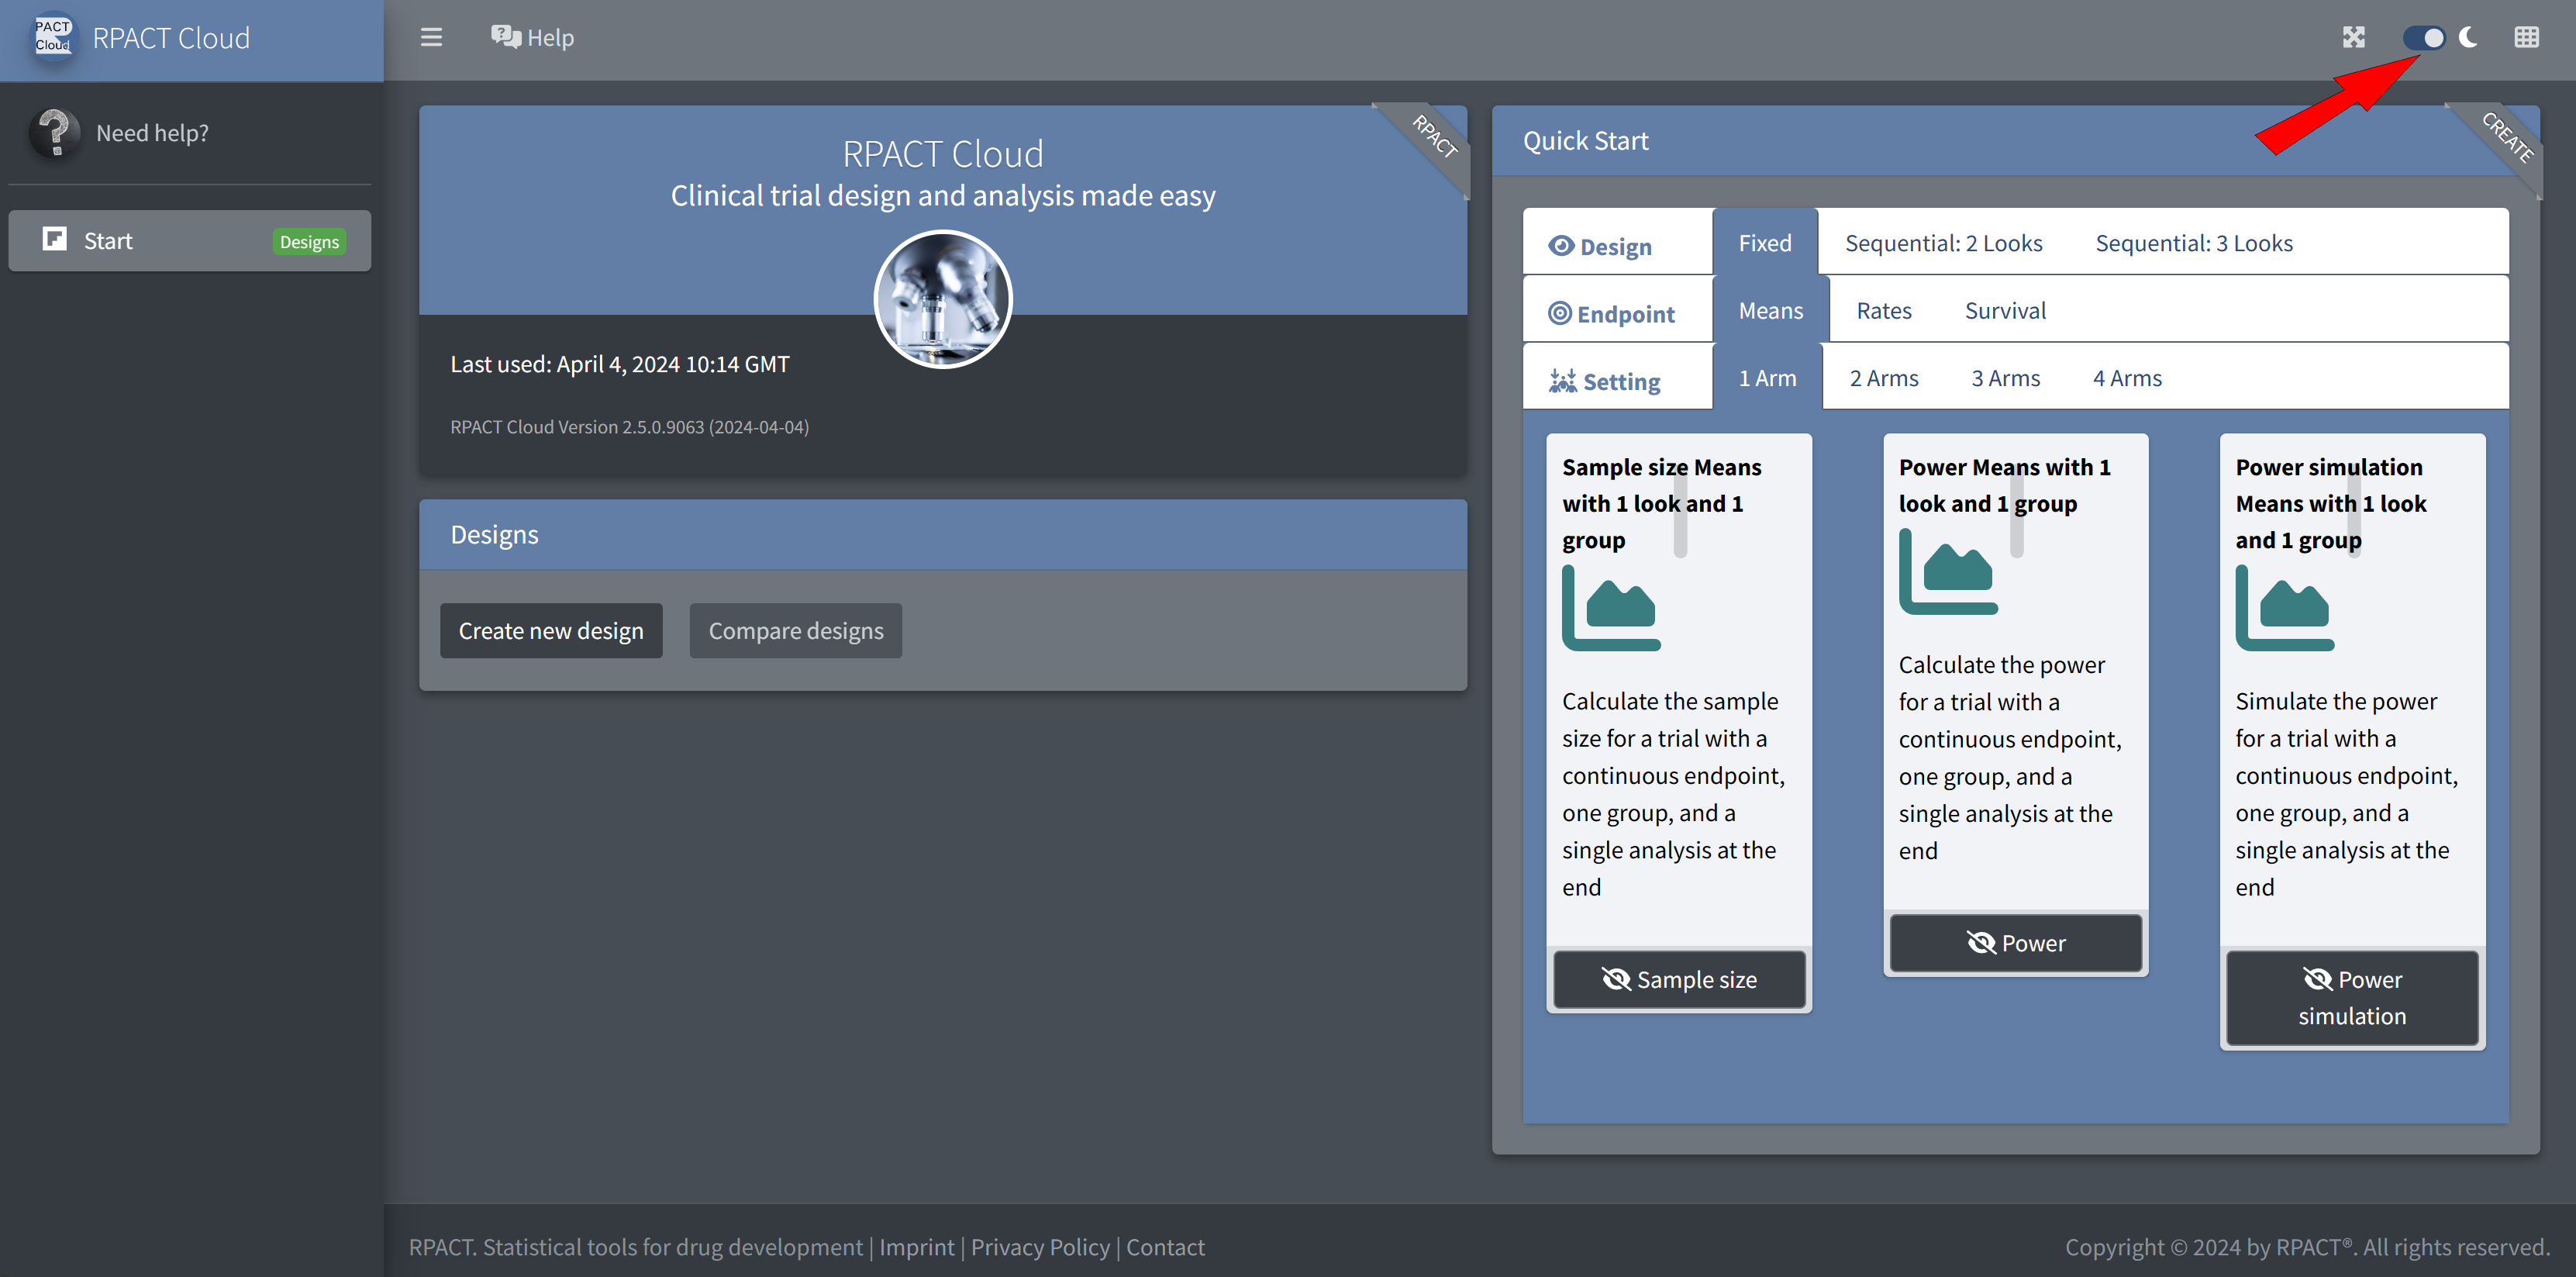Toggle the dark mode switch
2576x1277 pixels.
coord(2424,37)
